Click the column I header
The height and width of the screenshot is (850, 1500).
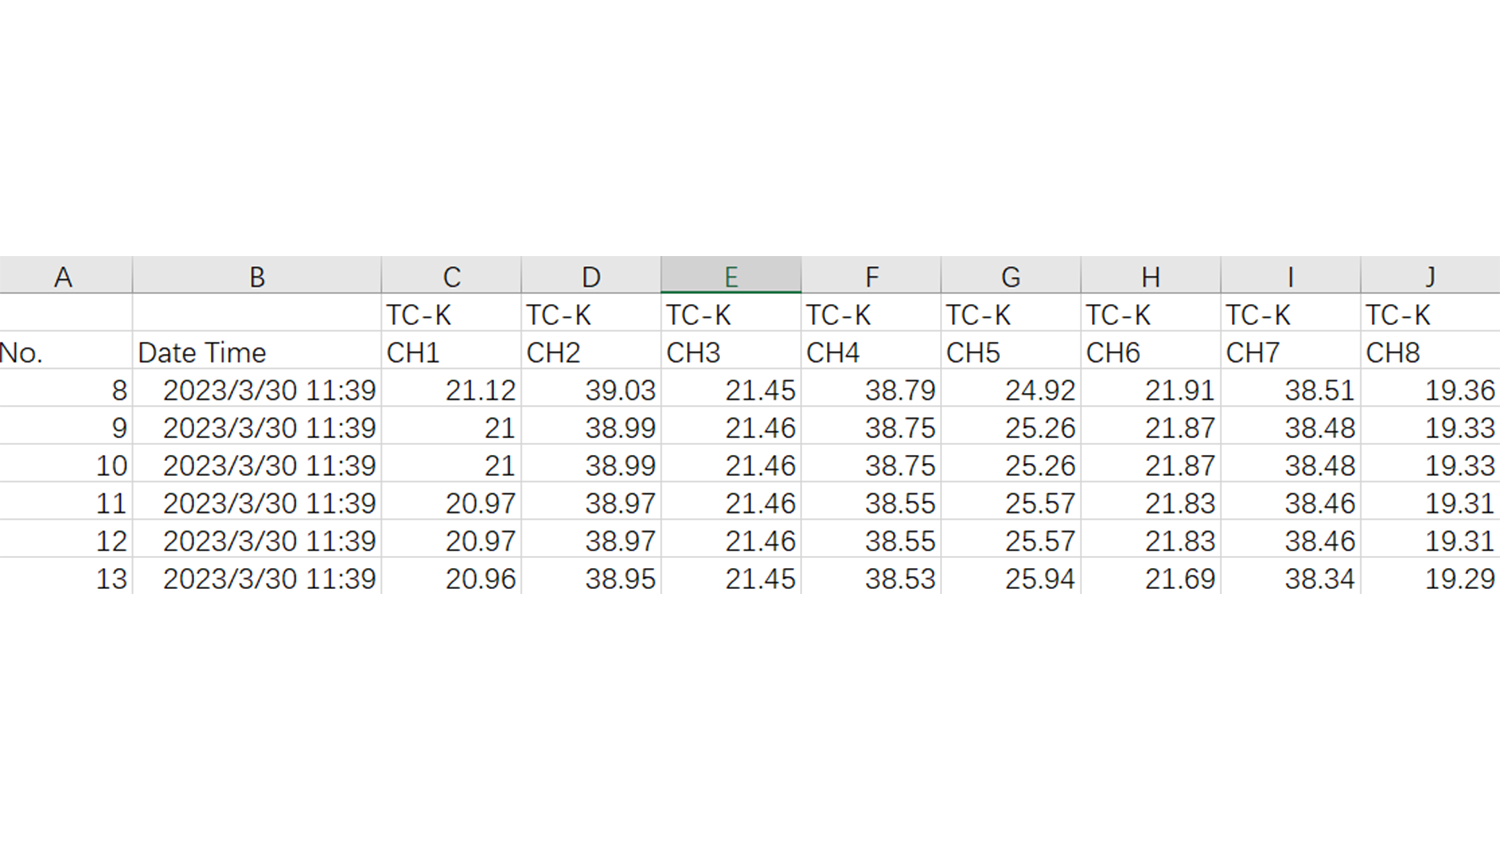[1291, 276]
